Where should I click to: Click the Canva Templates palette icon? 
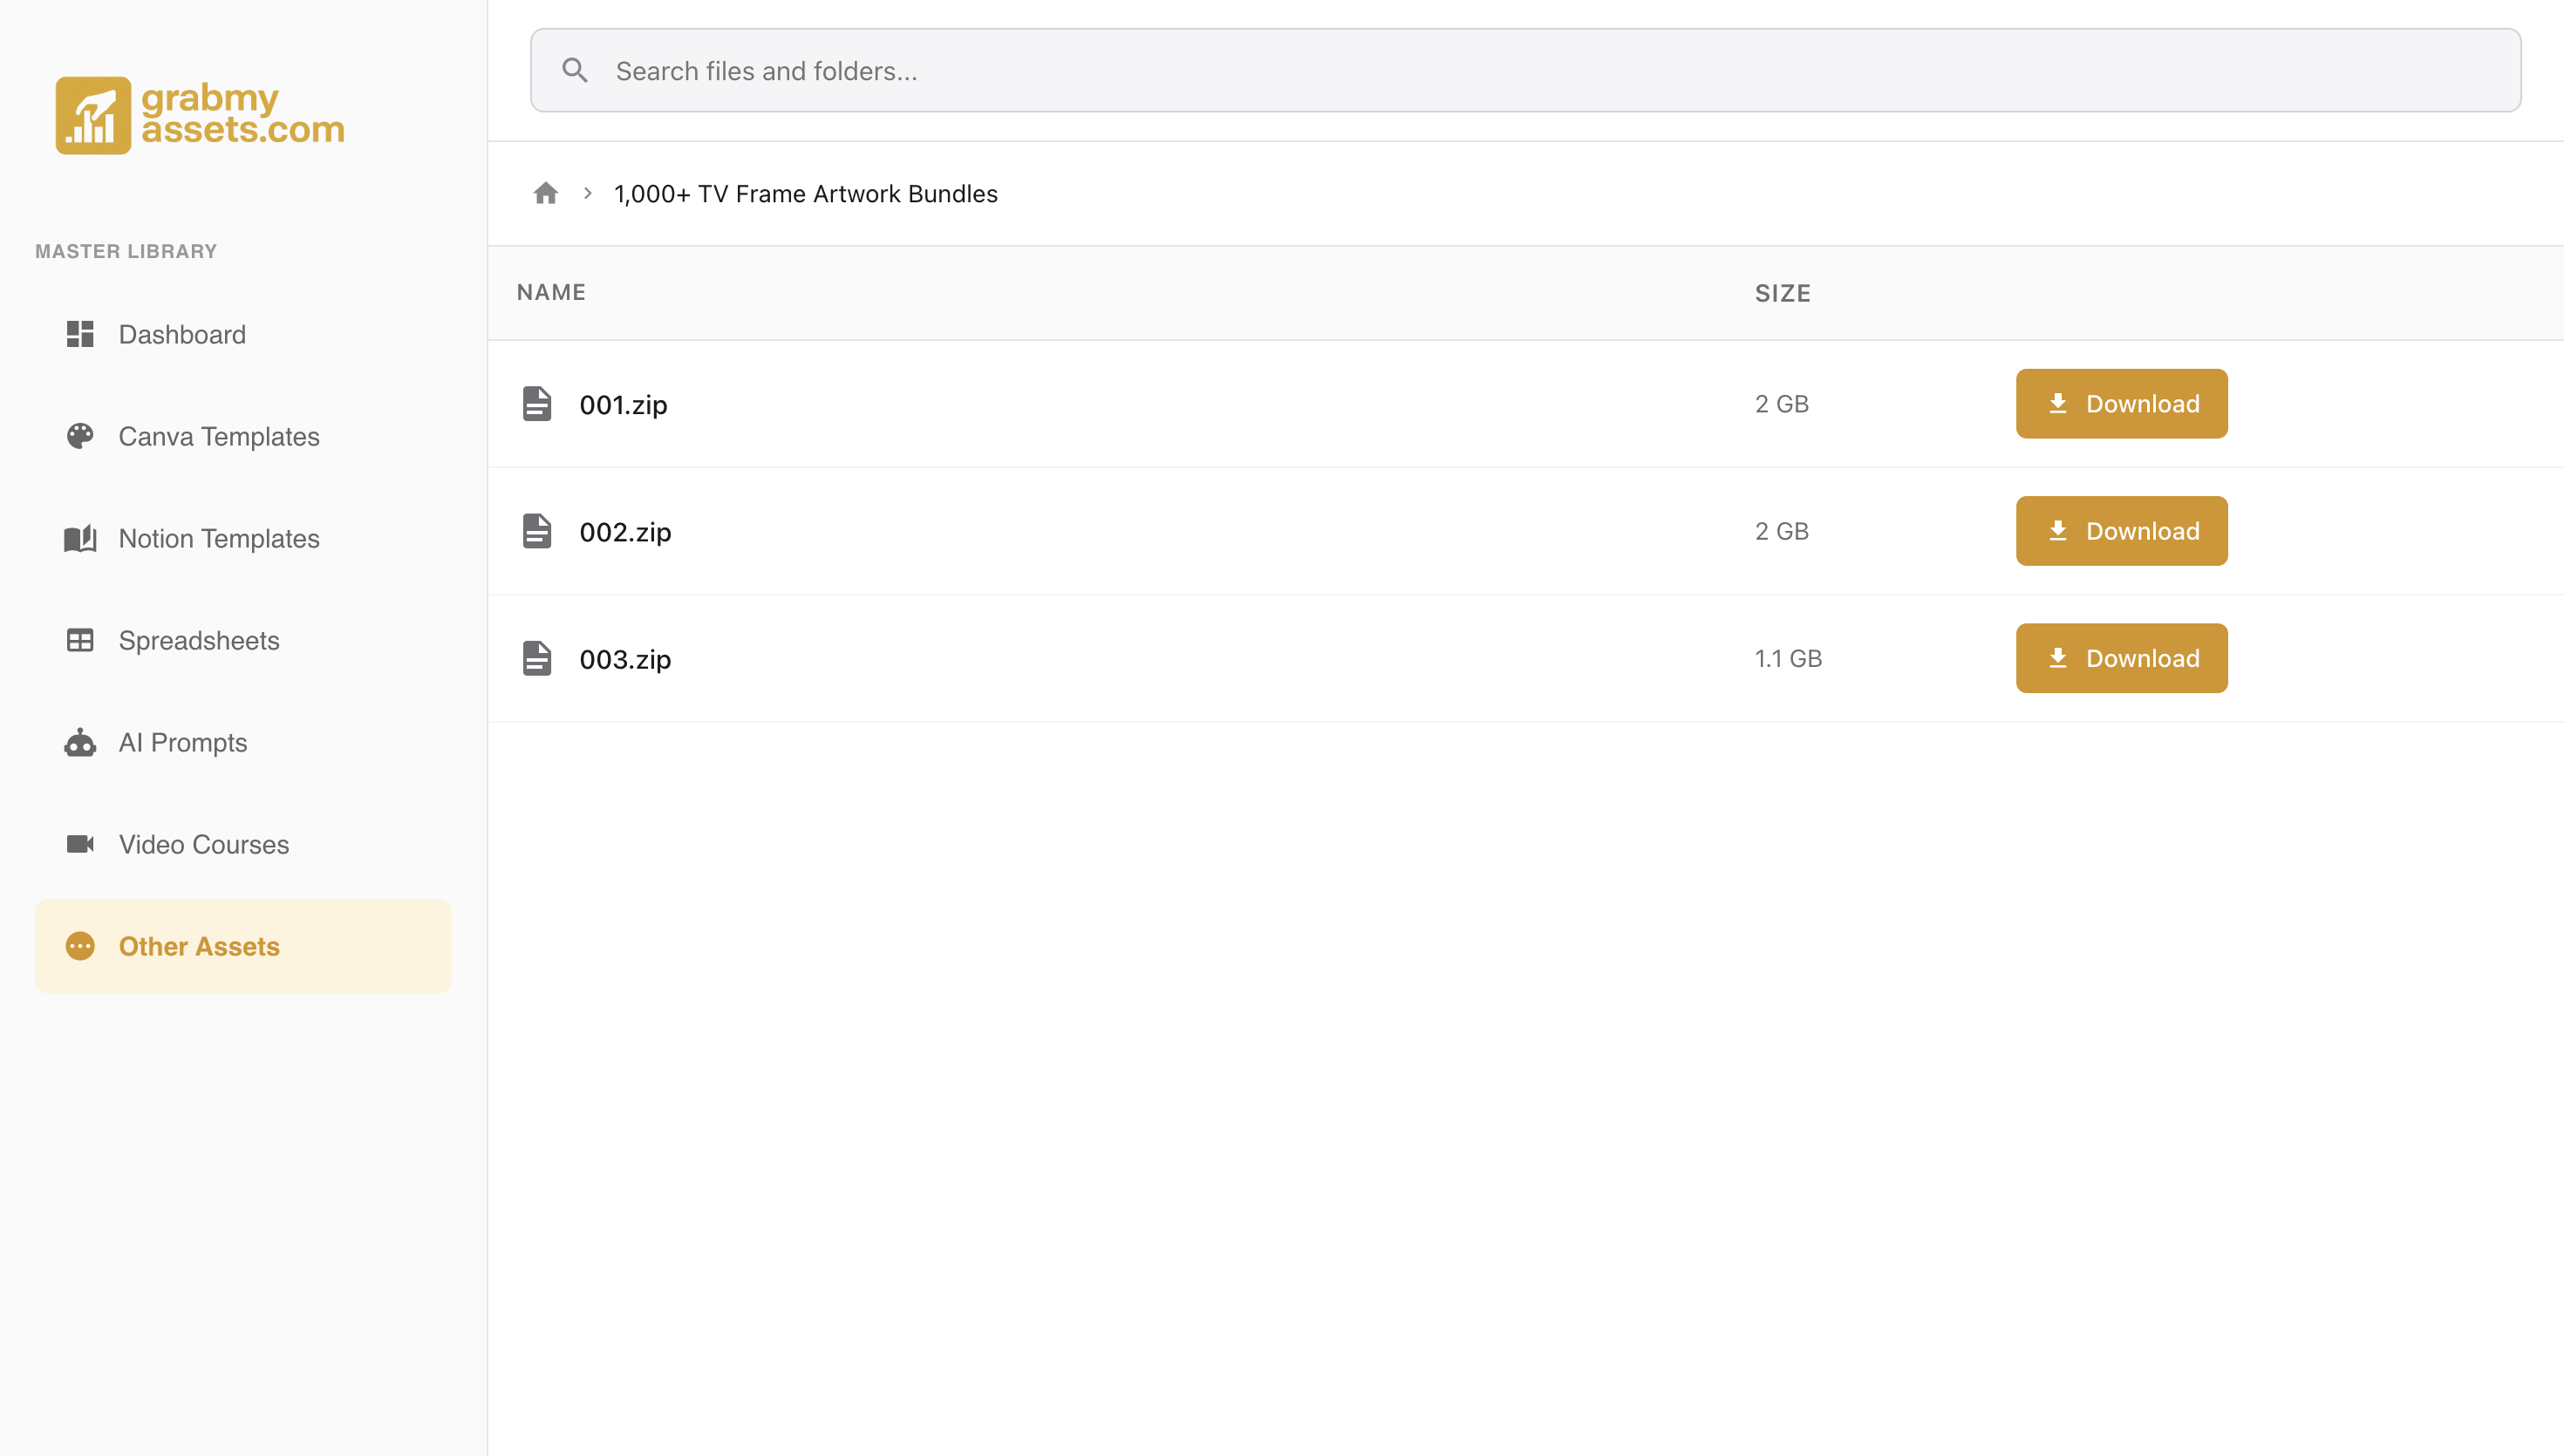tap(80, 436)
